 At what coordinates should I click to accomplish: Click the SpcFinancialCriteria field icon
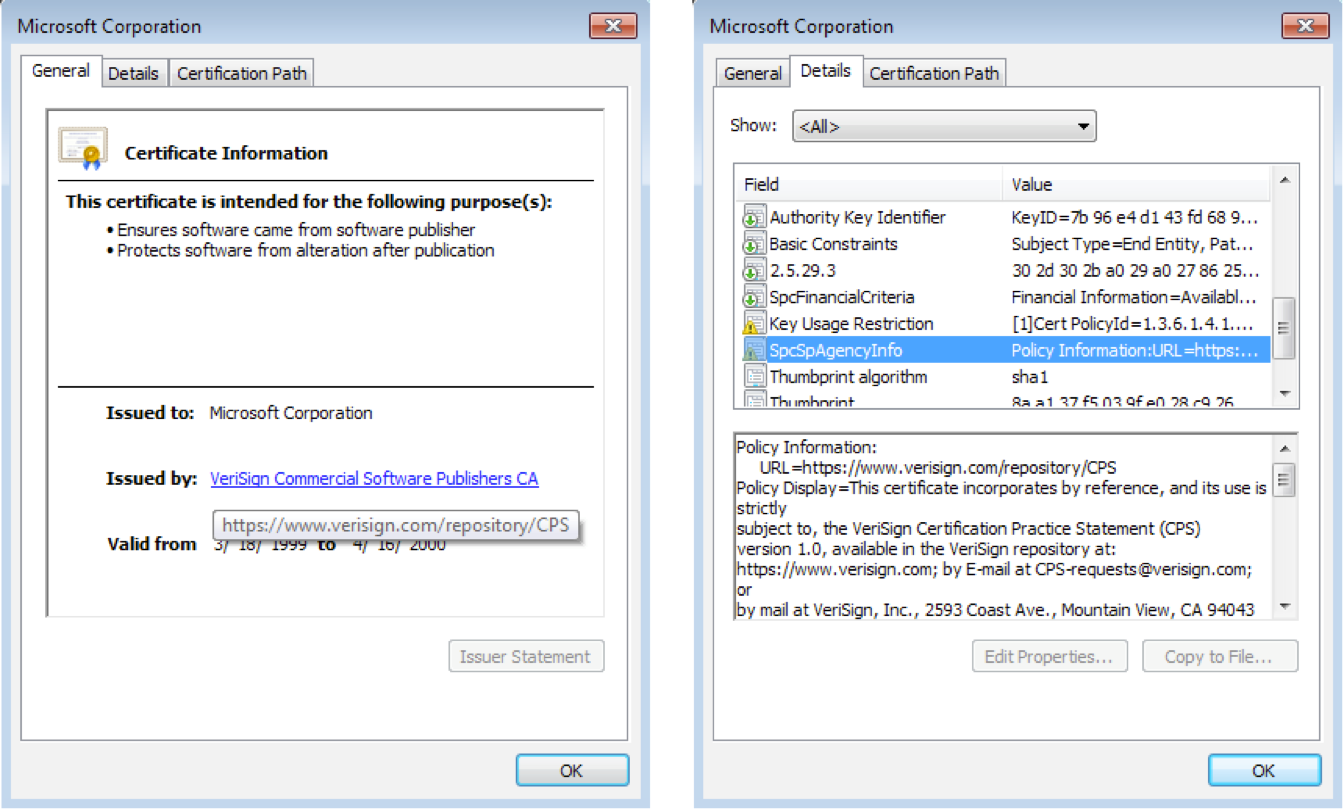click(753, 297)
